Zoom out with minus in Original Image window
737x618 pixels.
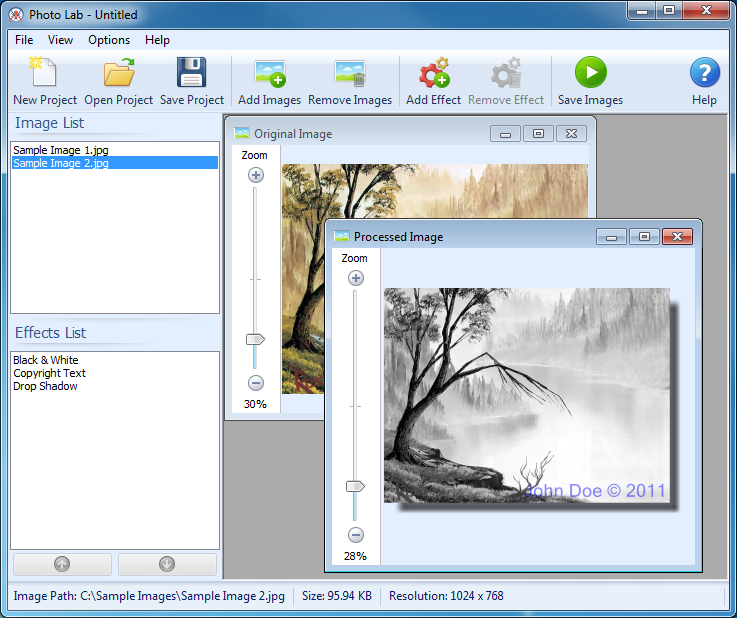(x=256, y=383)
